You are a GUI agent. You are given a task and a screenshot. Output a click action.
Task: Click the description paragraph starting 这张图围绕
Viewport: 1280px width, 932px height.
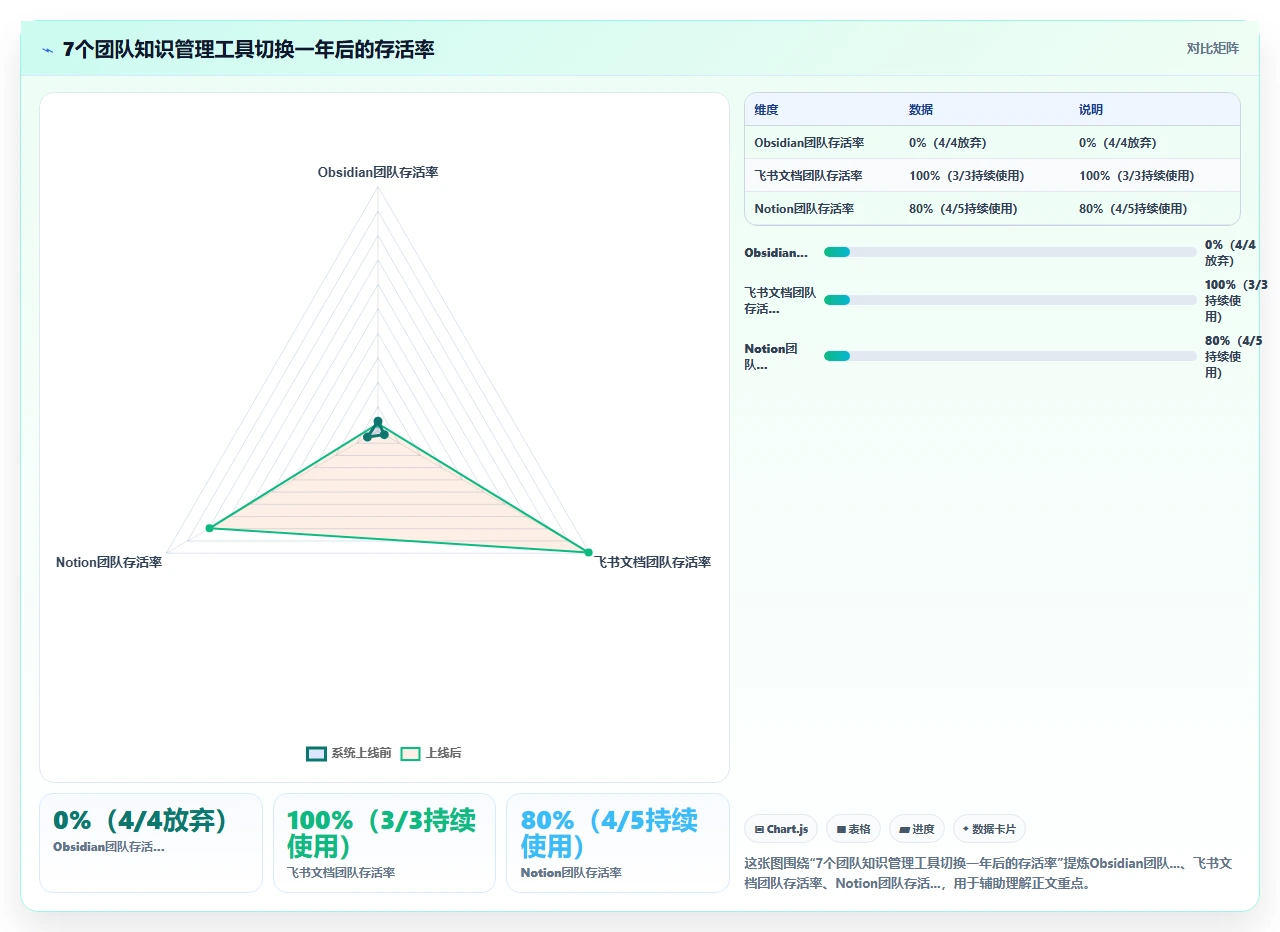click(988, 873)
